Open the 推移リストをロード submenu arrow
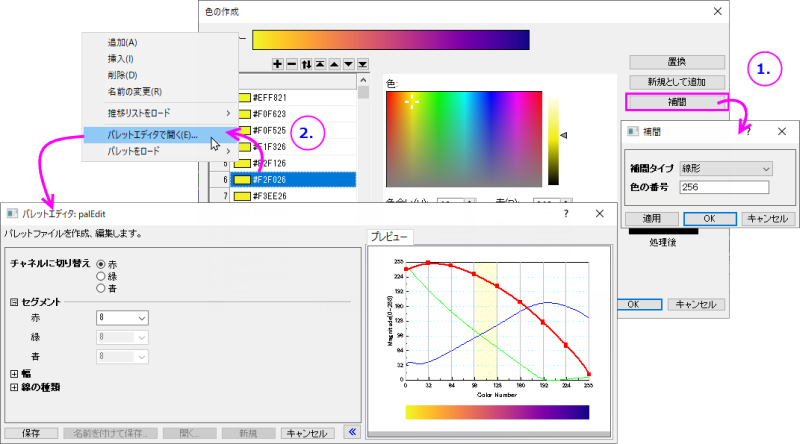This screenshot has height=444, width=800. point(228,113)
